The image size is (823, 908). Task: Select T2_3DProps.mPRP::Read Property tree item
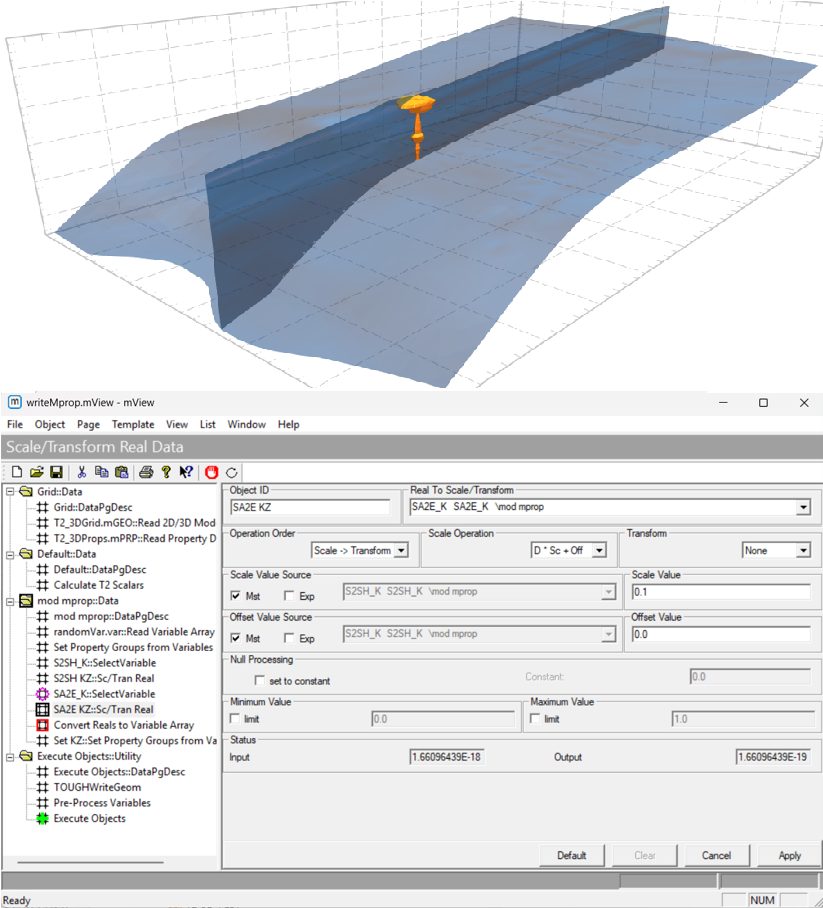(135, 539)
